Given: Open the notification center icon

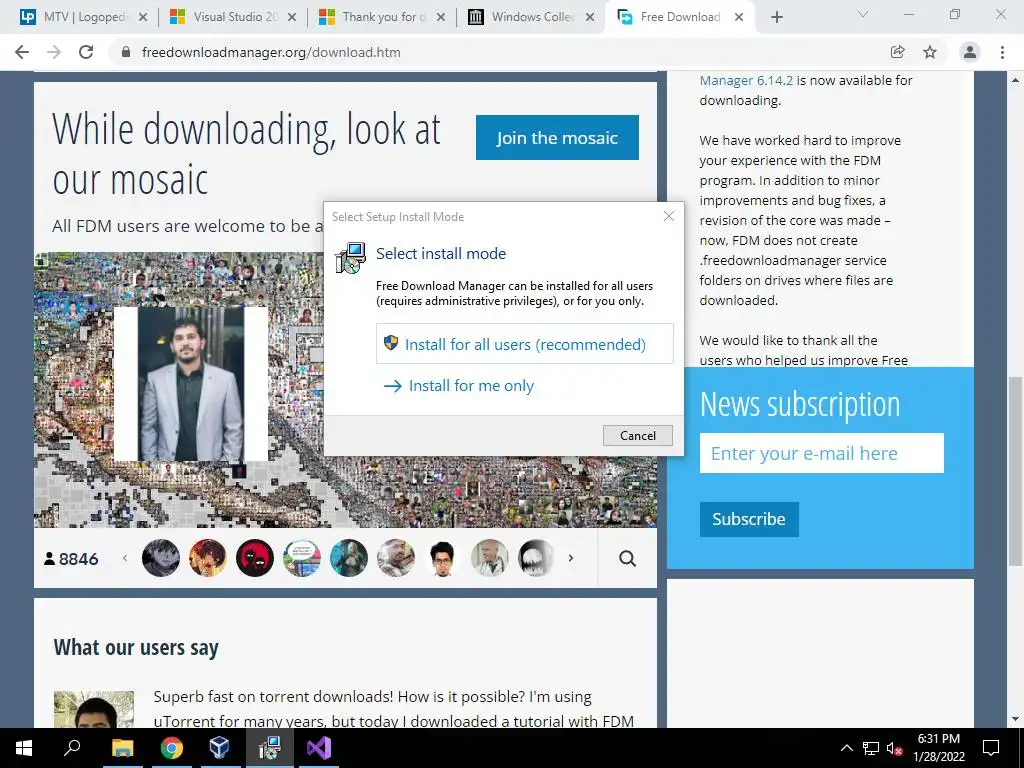Looking at the screenshot, I should (991, 748).
